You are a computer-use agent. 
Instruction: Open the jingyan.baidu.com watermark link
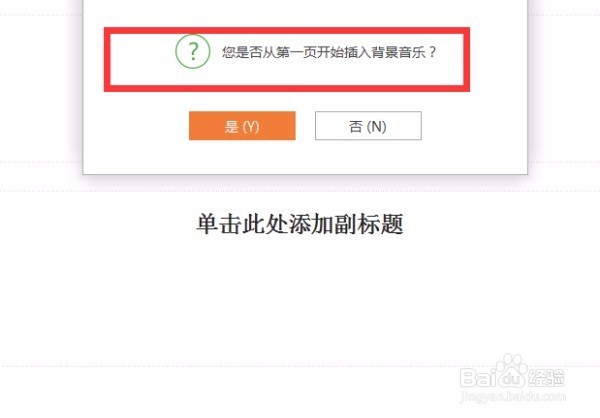(512, 396)
